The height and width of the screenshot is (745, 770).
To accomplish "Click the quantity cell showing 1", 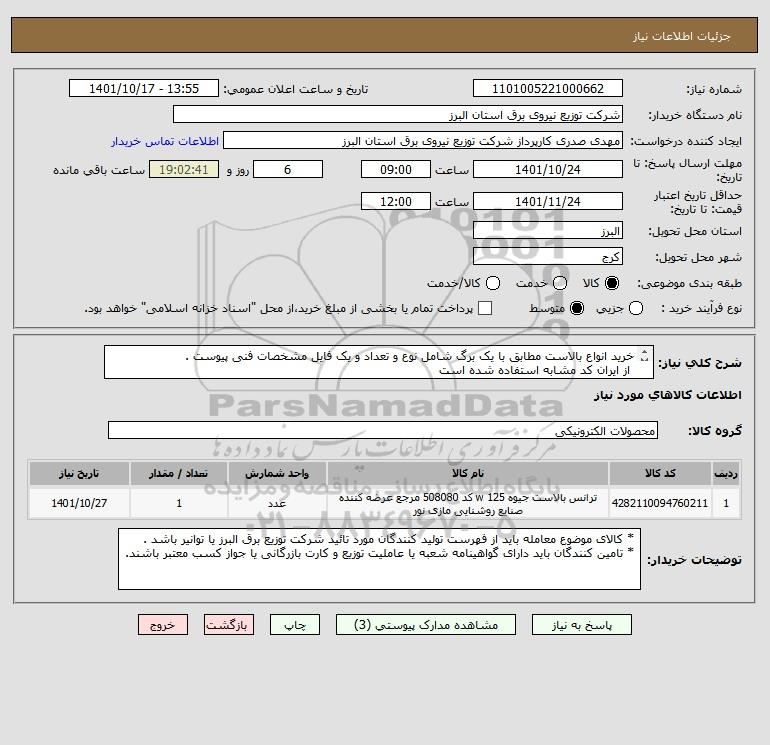I will pos(179,503).
